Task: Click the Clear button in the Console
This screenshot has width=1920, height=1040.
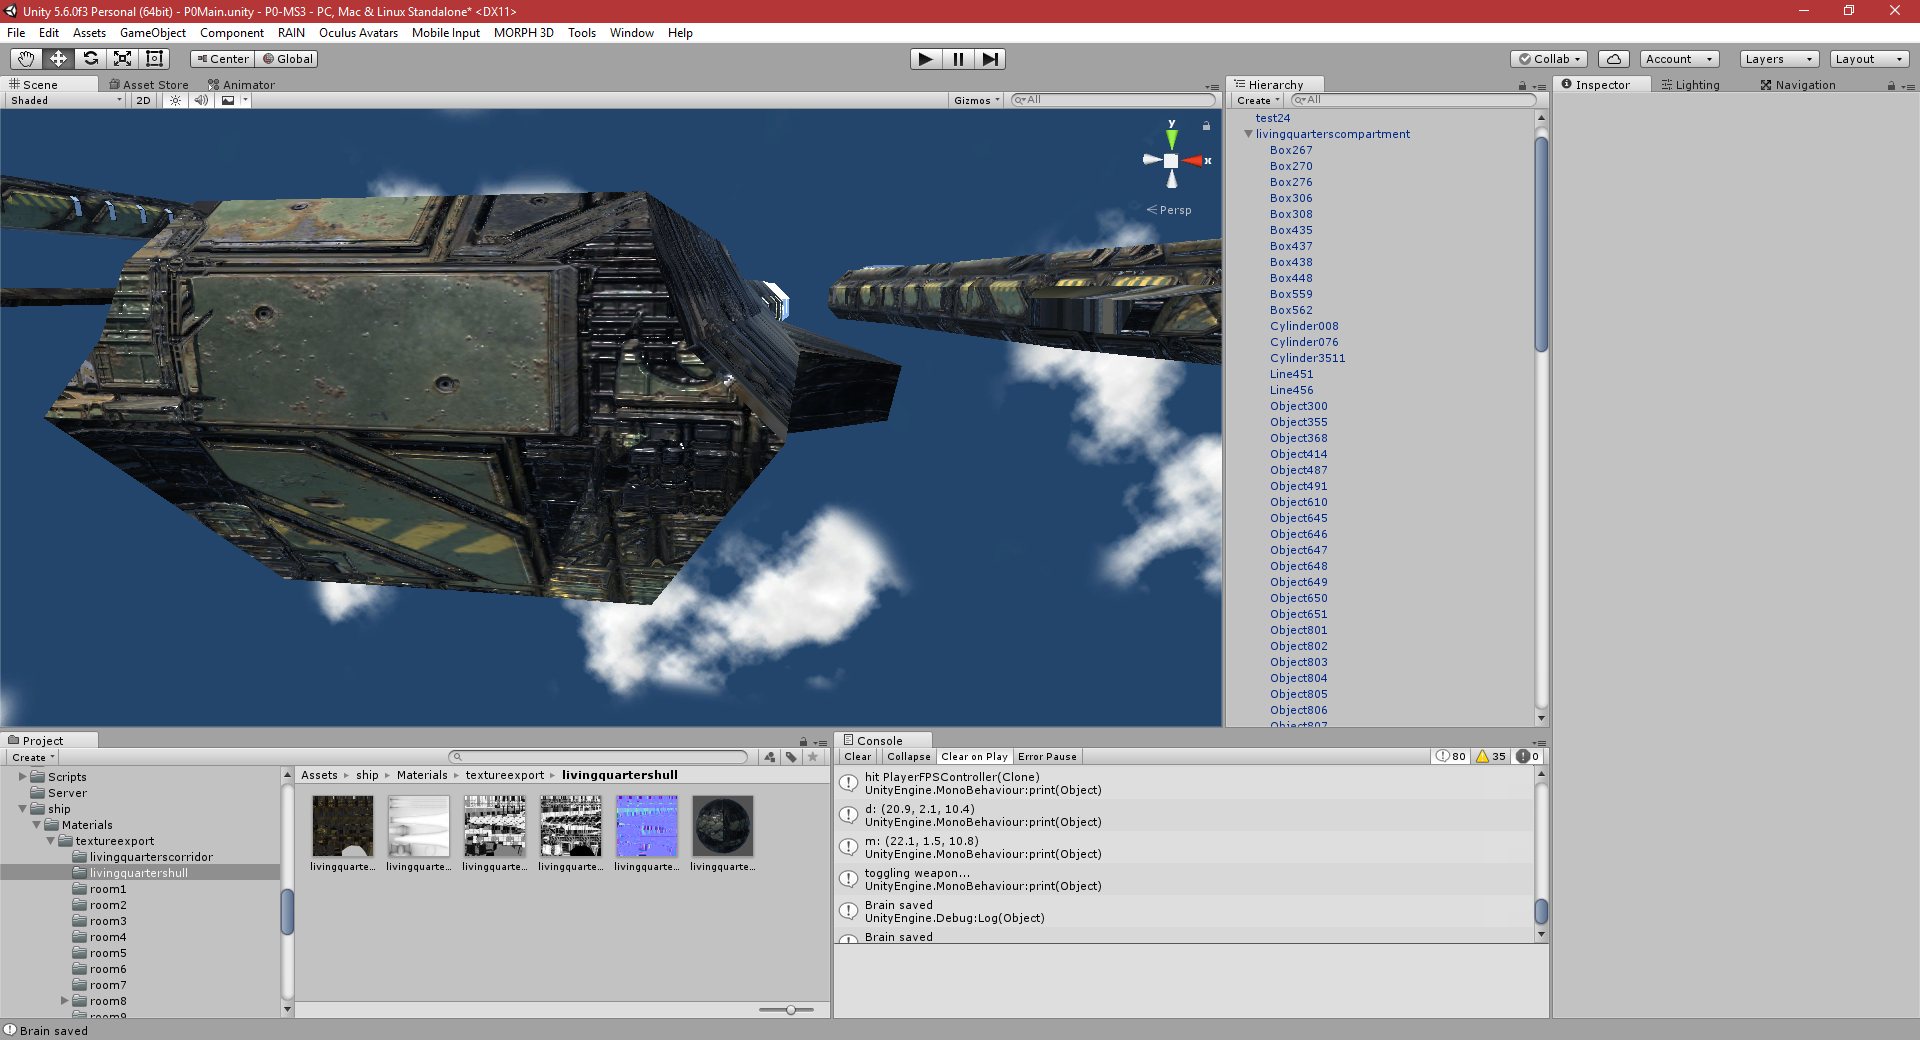Action: pyautogui.click(x=857, y=757)
